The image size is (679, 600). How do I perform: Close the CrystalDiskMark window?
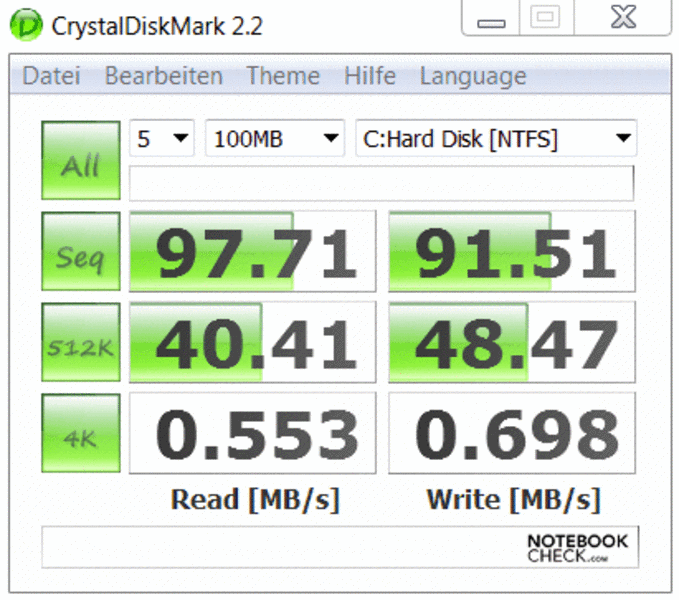(x=623, y=18)
